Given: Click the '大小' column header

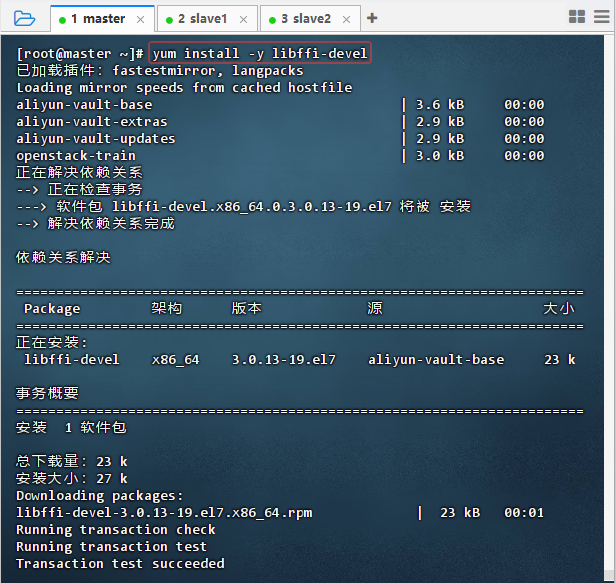Looking at the screenshot, I should click(x=559, y=308).
